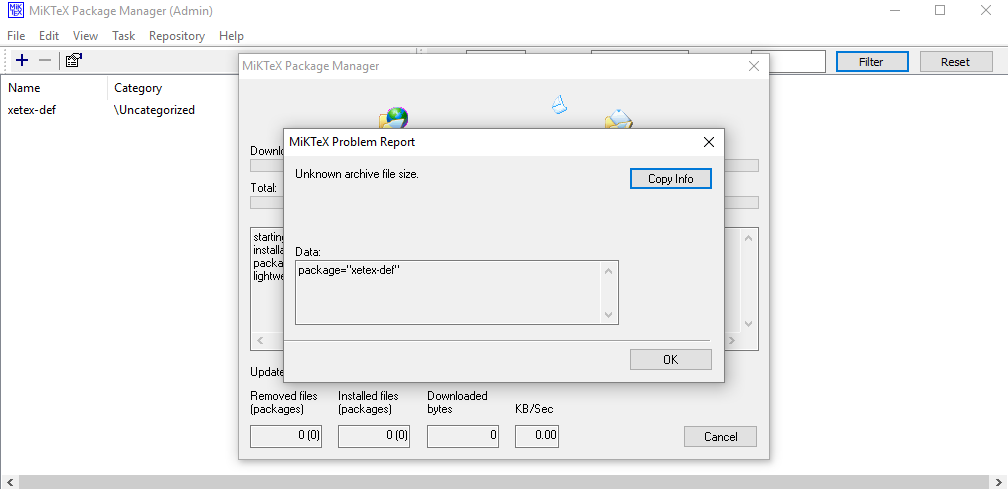This screenshot has height=489, width=1008.
Task: Click the flying document animation icon
Action: pyautogui.click(x=559, y=105)
